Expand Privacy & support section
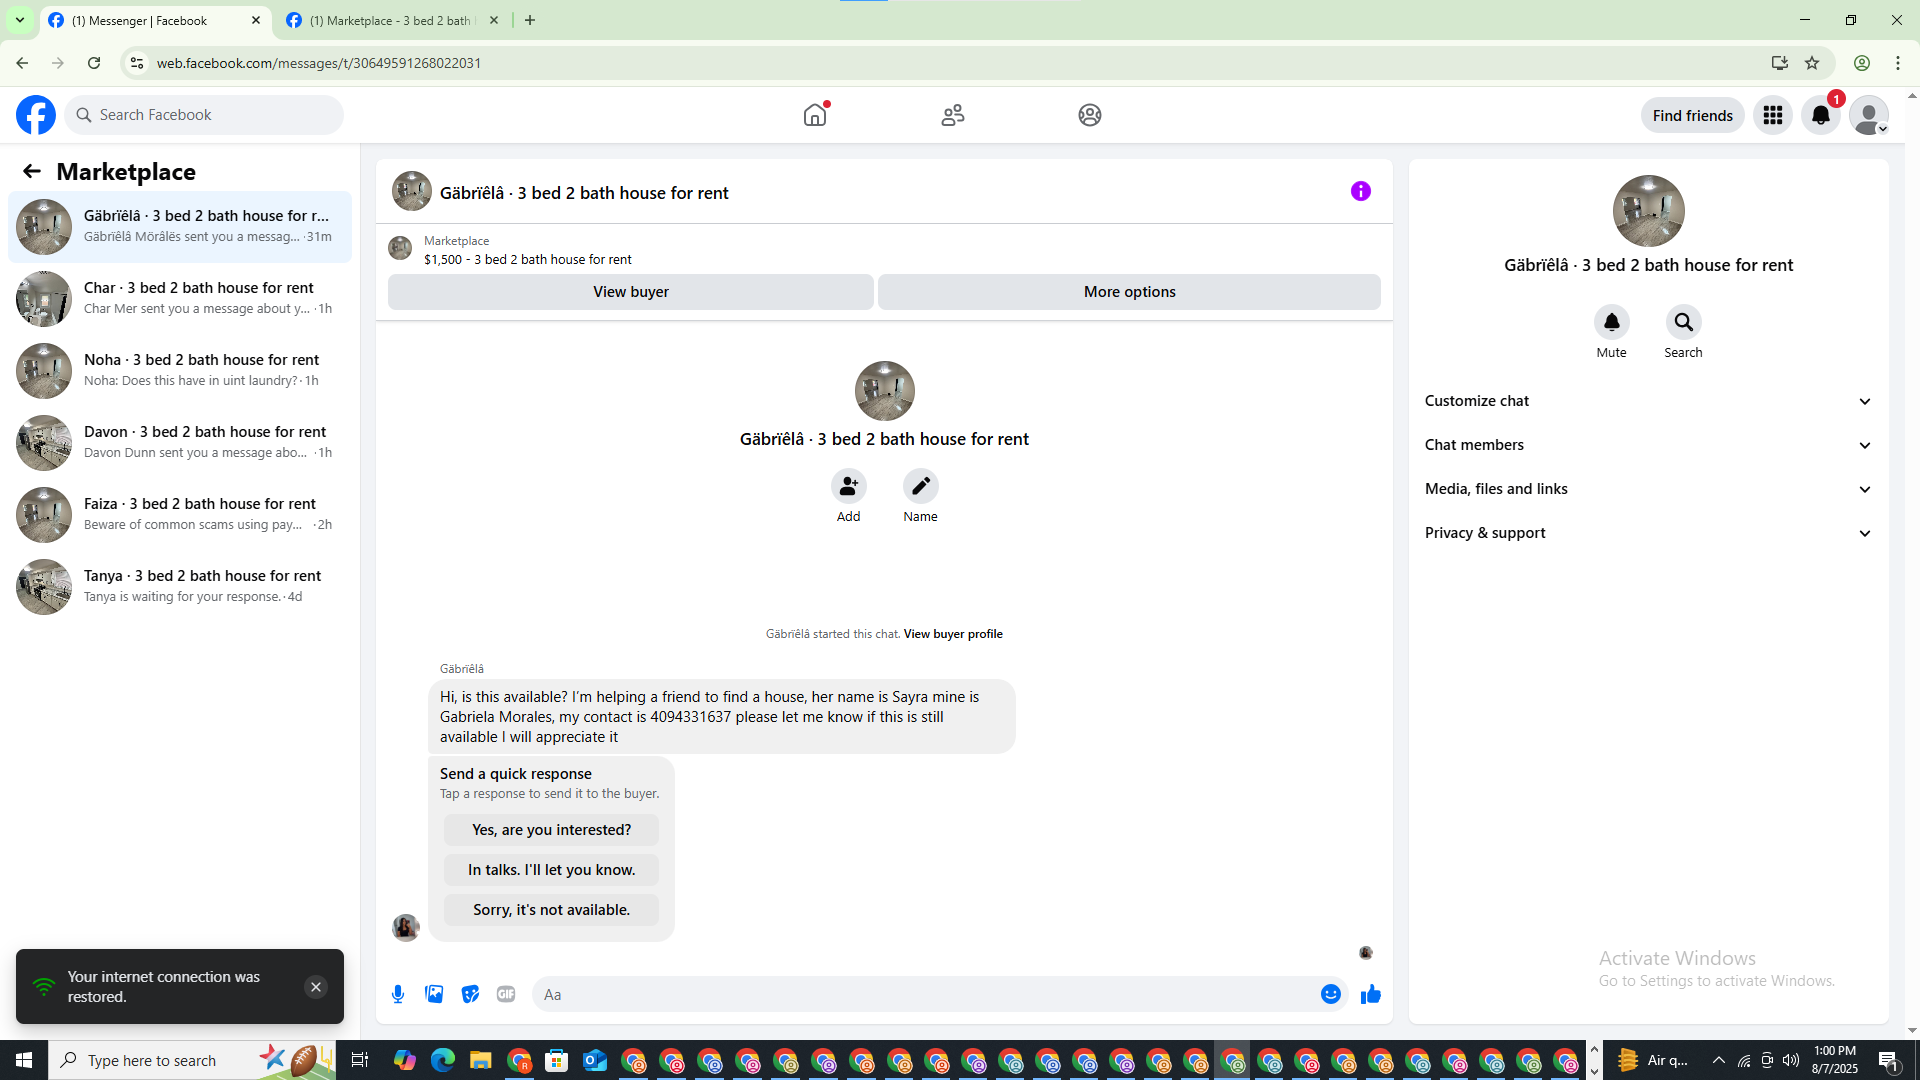Screen dimensions: 1920x1080 coord(1647,533)
